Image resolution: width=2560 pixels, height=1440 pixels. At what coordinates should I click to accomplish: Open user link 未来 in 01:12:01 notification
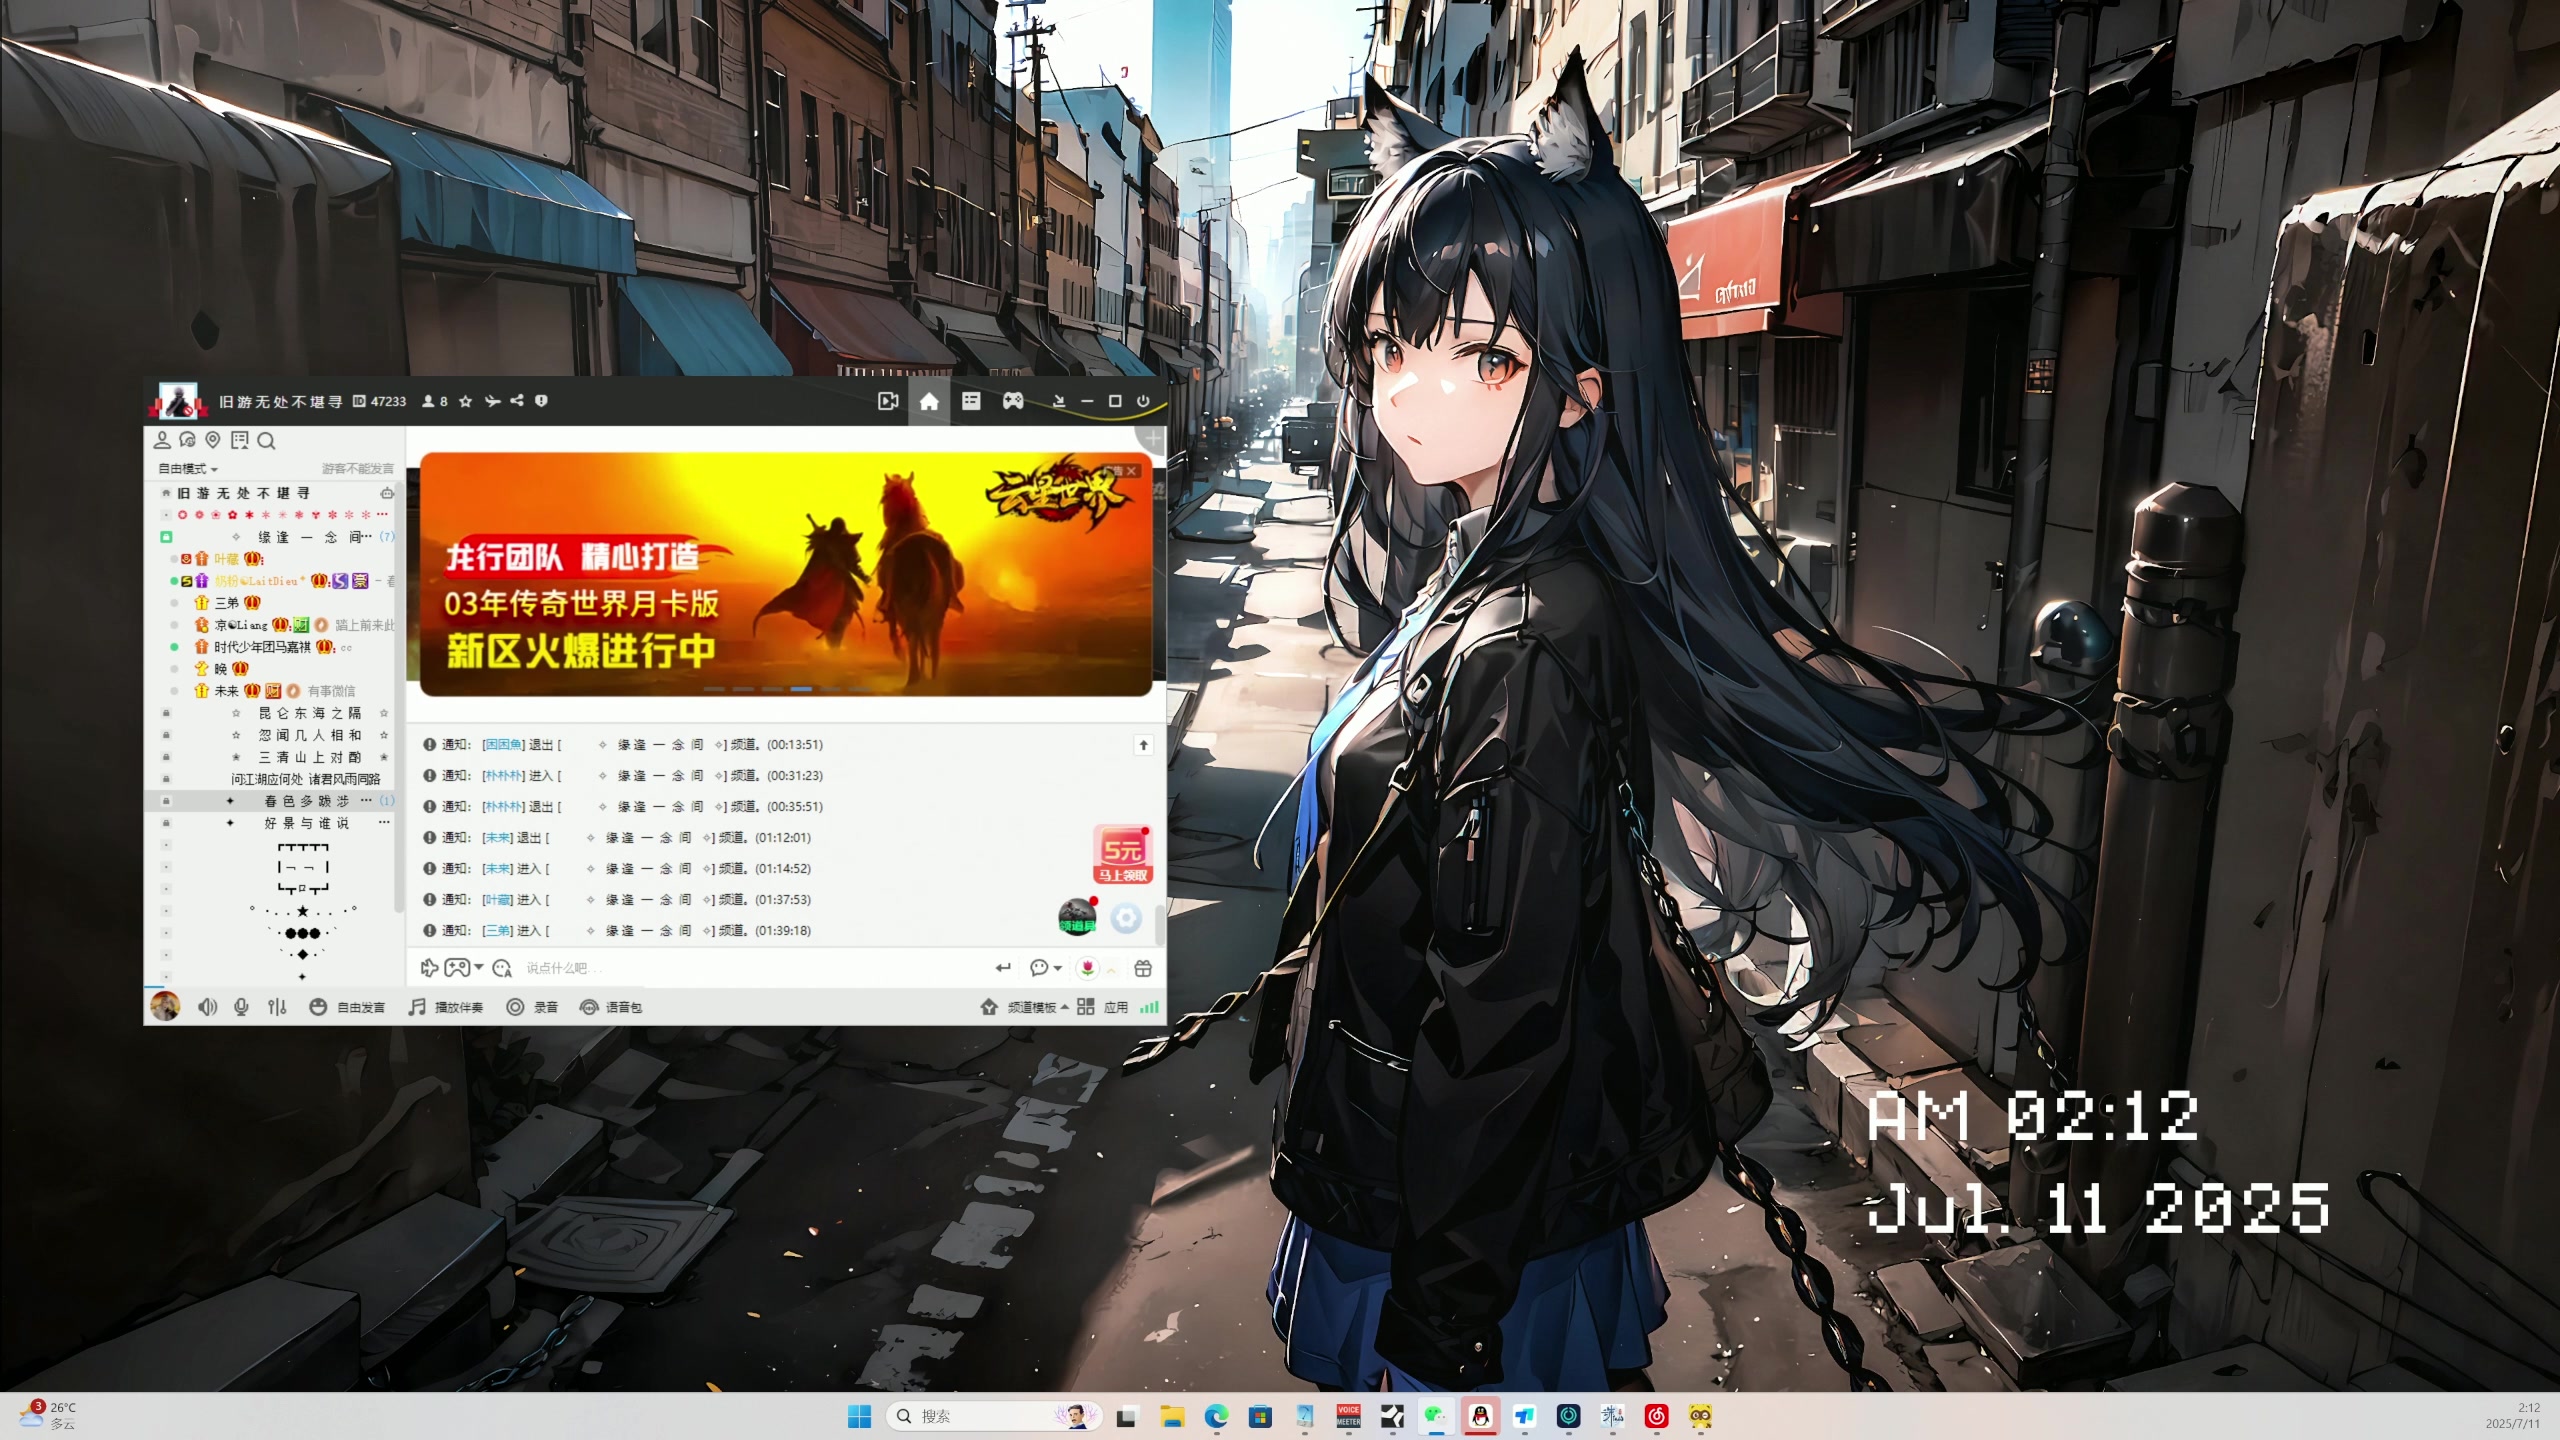coord(497,838)
